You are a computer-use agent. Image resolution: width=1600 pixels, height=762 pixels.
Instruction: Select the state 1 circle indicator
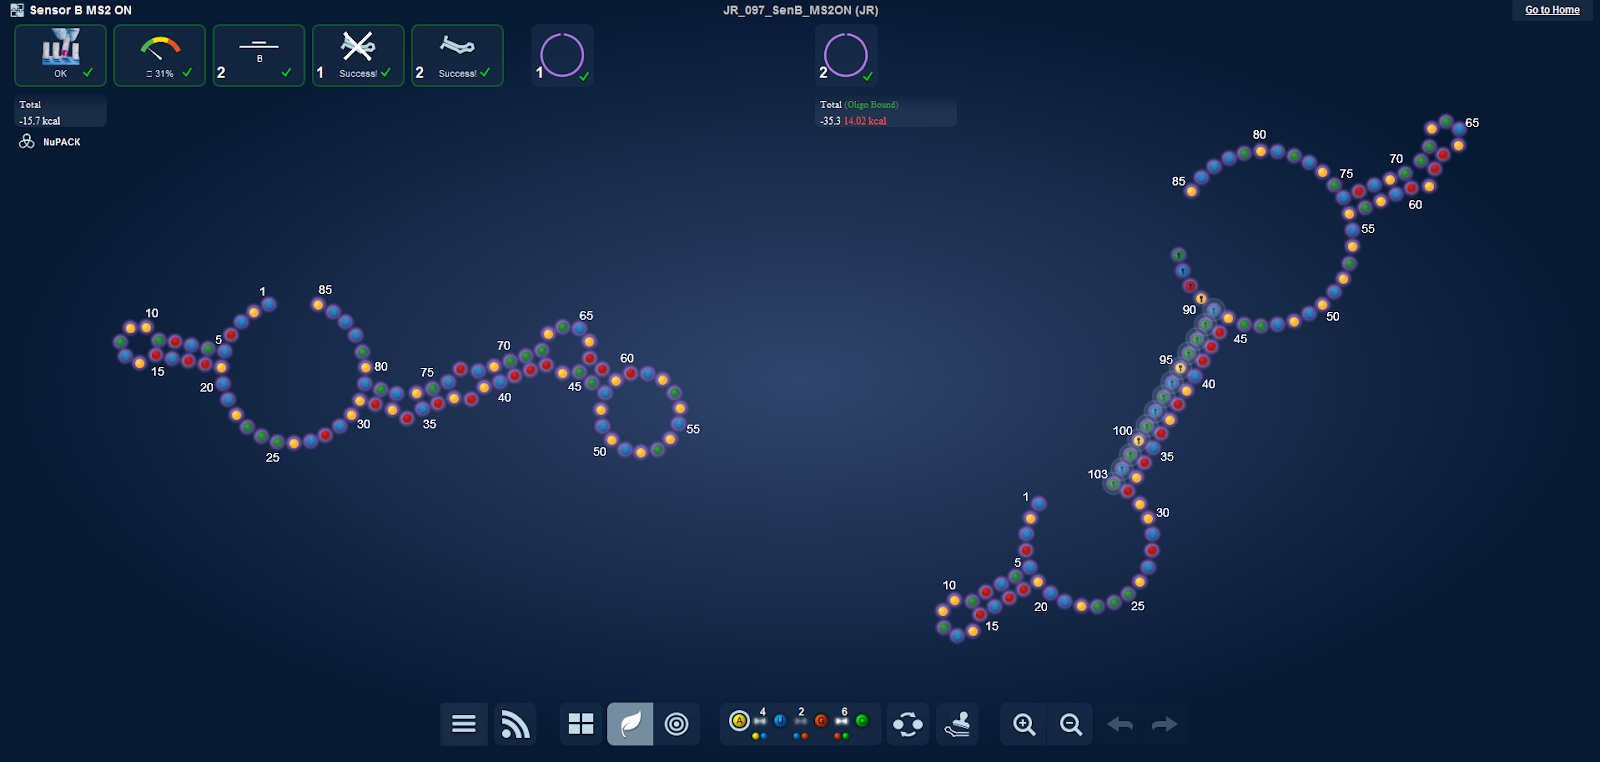pyautogui.click(x=562, y=56)
